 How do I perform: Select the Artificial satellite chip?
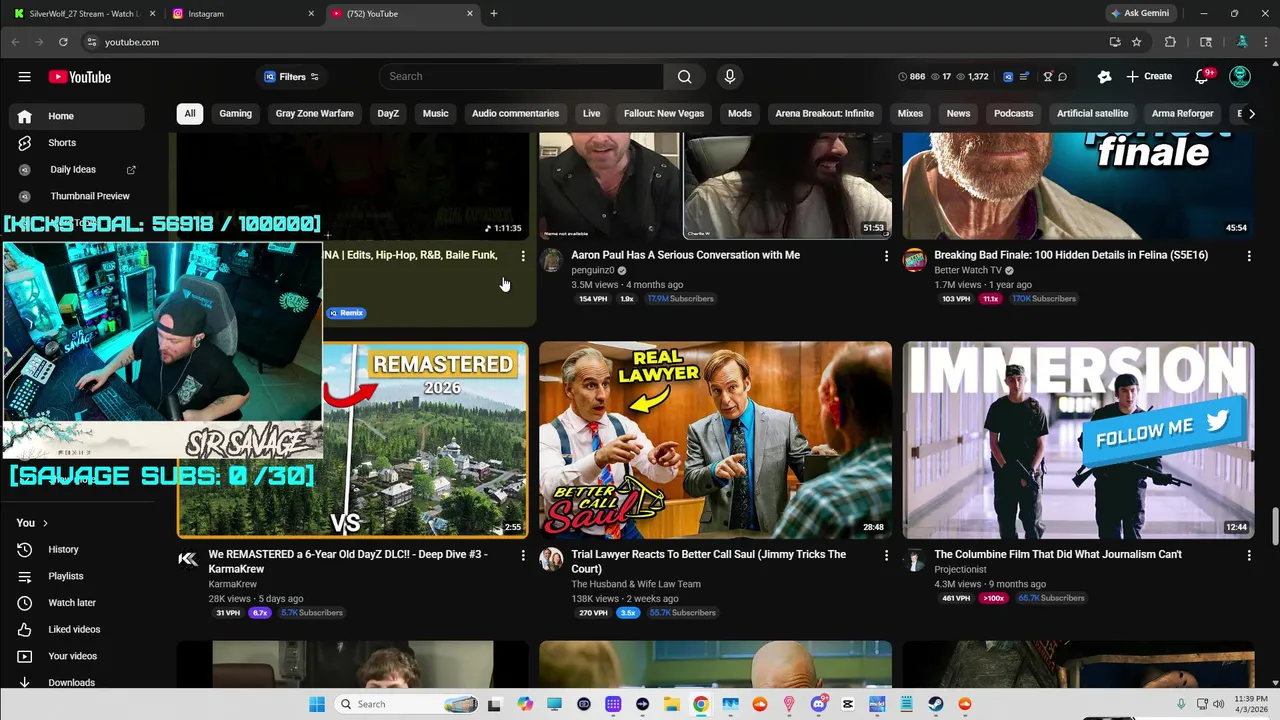(x=1092, y=114)
